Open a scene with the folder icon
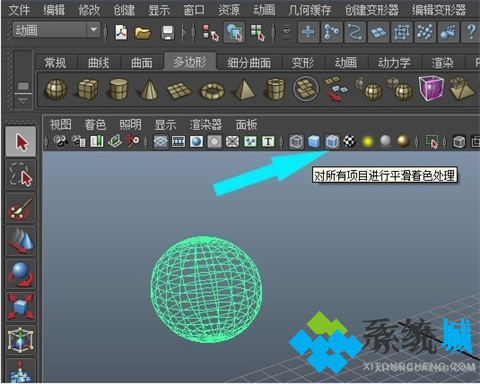The image size is (480, 384). point(143,33)
